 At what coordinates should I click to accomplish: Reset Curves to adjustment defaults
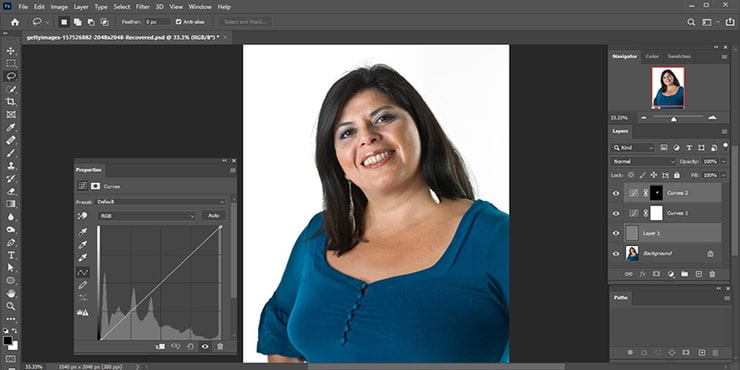coord(190,346)
